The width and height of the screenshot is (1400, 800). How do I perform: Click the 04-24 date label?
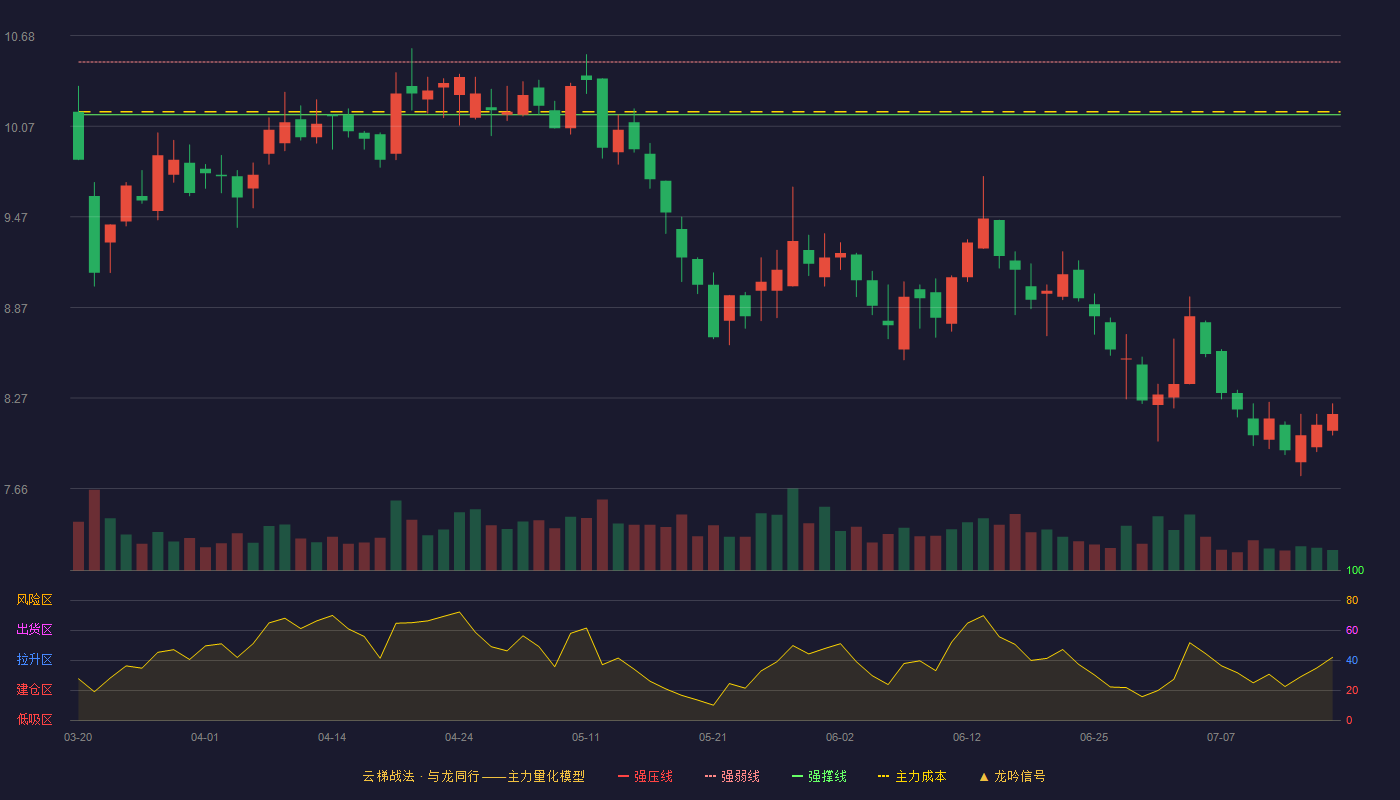click(459, 737)
